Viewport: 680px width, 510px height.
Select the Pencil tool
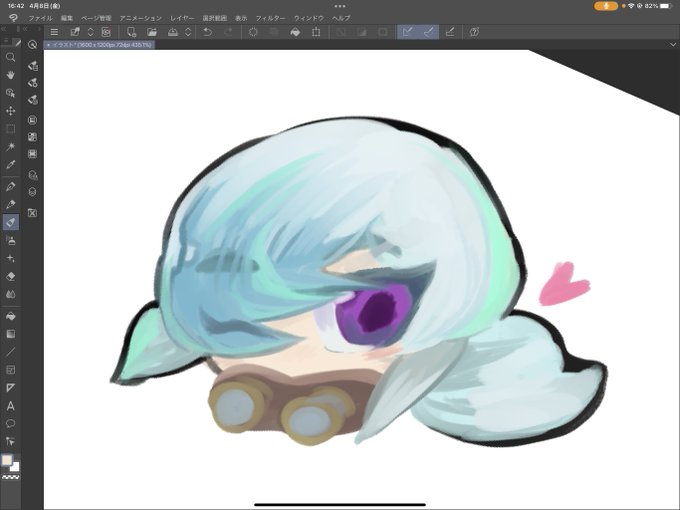click(x=10, y=204)
